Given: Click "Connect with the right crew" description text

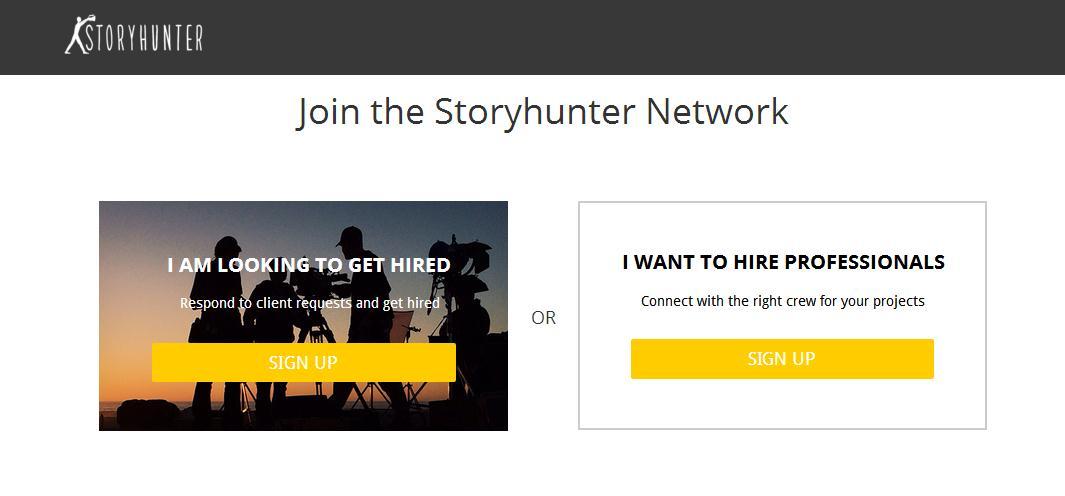Looking at the screenshot, I should coord(782,300).
